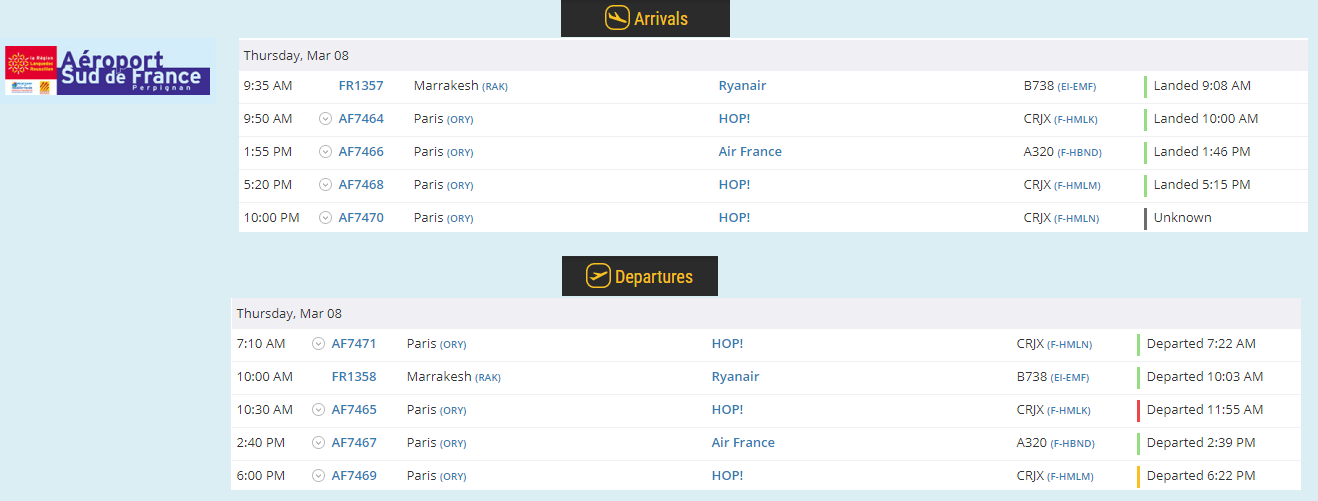The width and height of the screenshot is (1318, 501).
Task: Click status text 'Departed 10:03 AM'
Action: pyautogui.click(x=1205, y=377)
